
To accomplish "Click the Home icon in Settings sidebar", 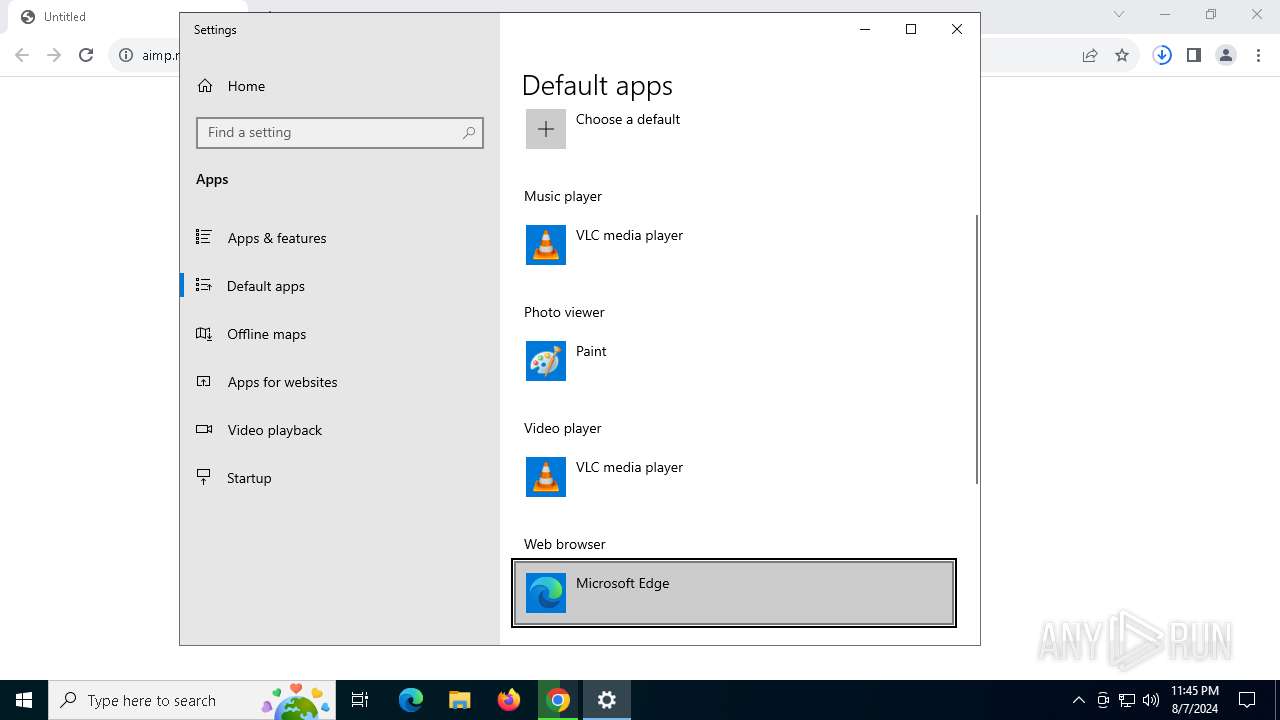I will pos(205,86).
